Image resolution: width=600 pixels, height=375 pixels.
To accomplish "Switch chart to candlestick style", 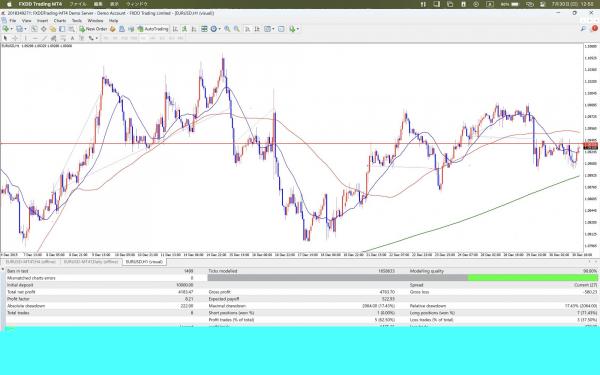I will (184, 29).
